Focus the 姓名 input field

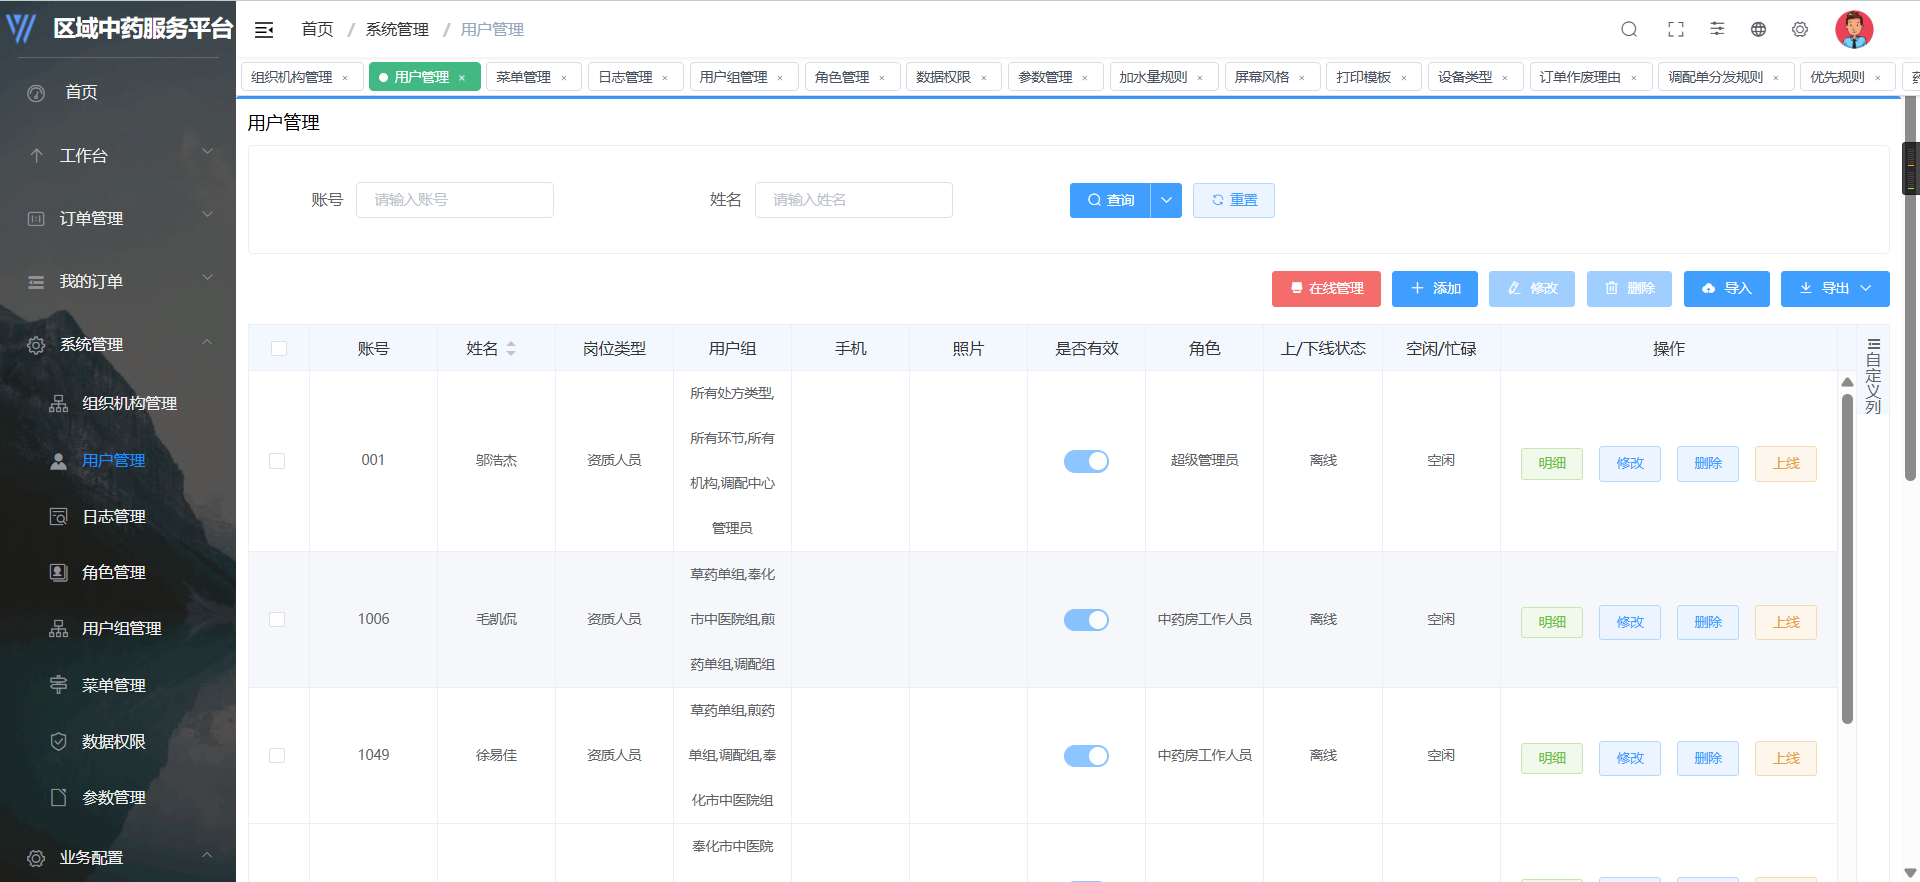pyautogui.click(x=854, y=200)
